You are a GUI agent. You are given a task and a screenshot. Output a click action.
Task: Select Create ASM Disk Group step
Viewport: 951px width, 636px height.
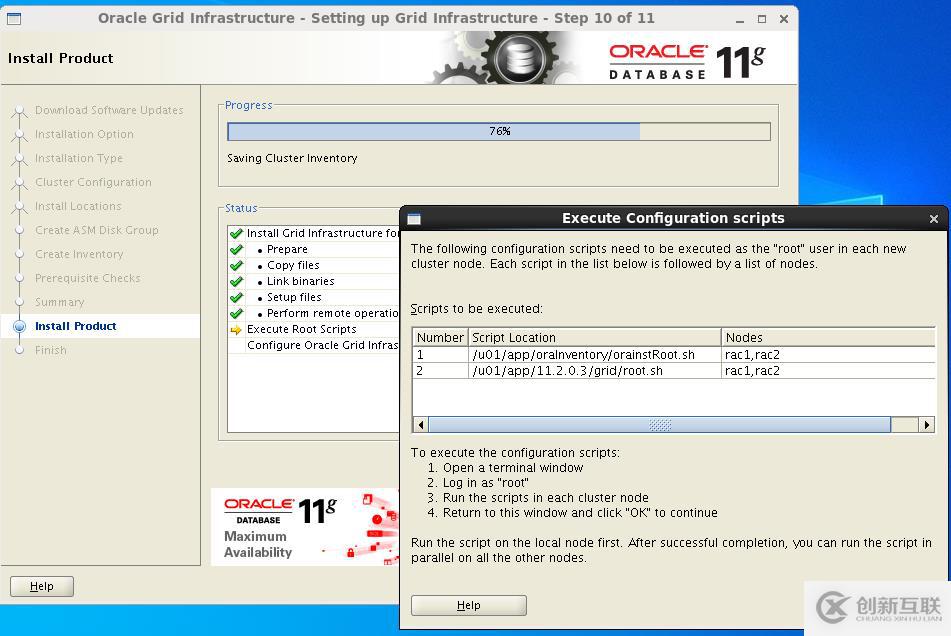click(96, 230)
